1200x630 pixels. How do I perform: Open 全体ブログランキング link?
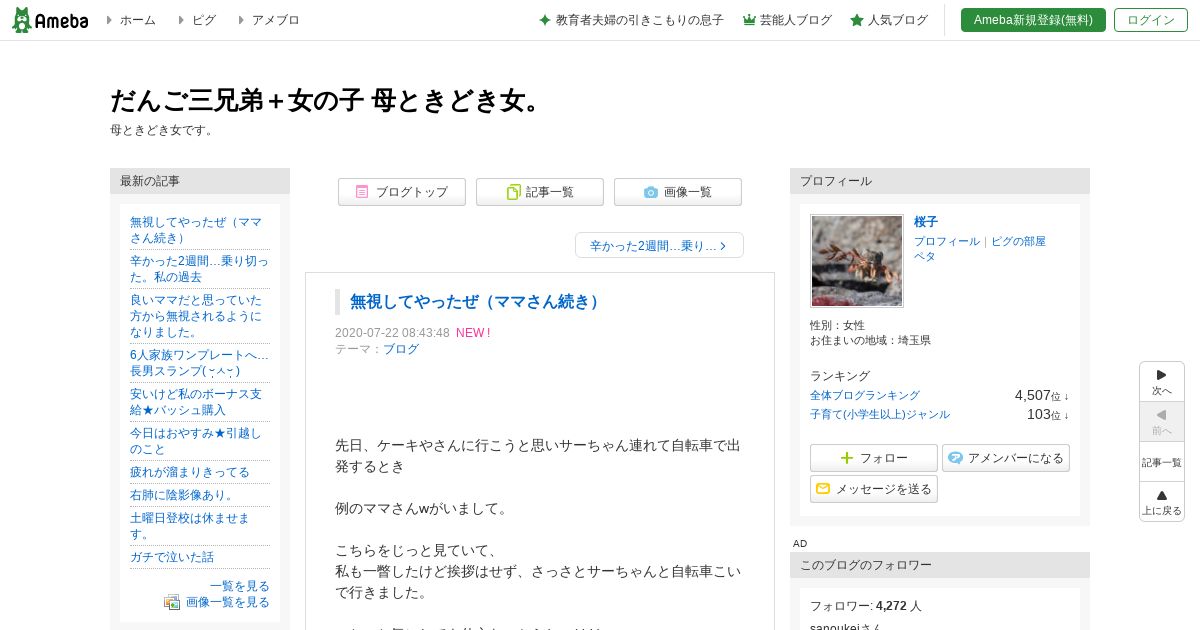point(865,396)
